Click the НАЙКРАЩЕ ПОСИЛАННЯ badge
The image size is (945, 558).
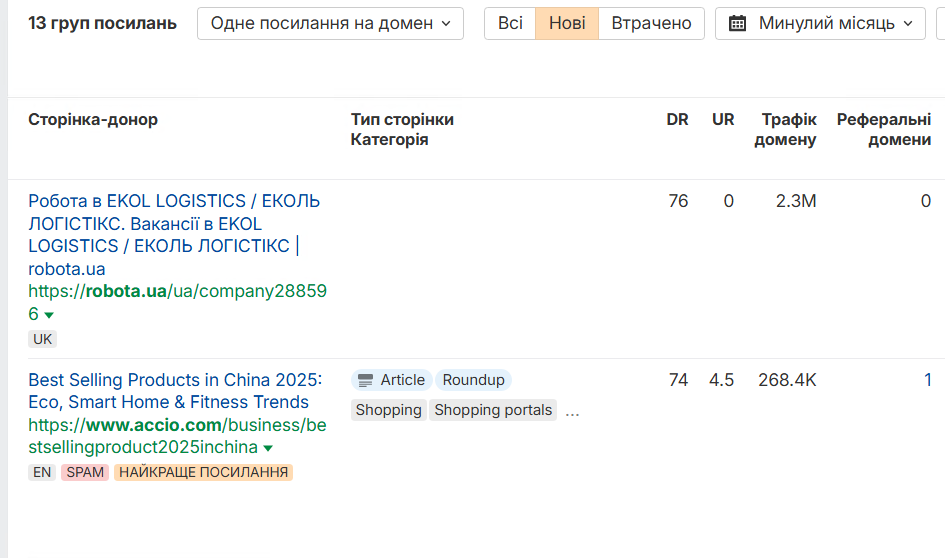tap(203, 472)
